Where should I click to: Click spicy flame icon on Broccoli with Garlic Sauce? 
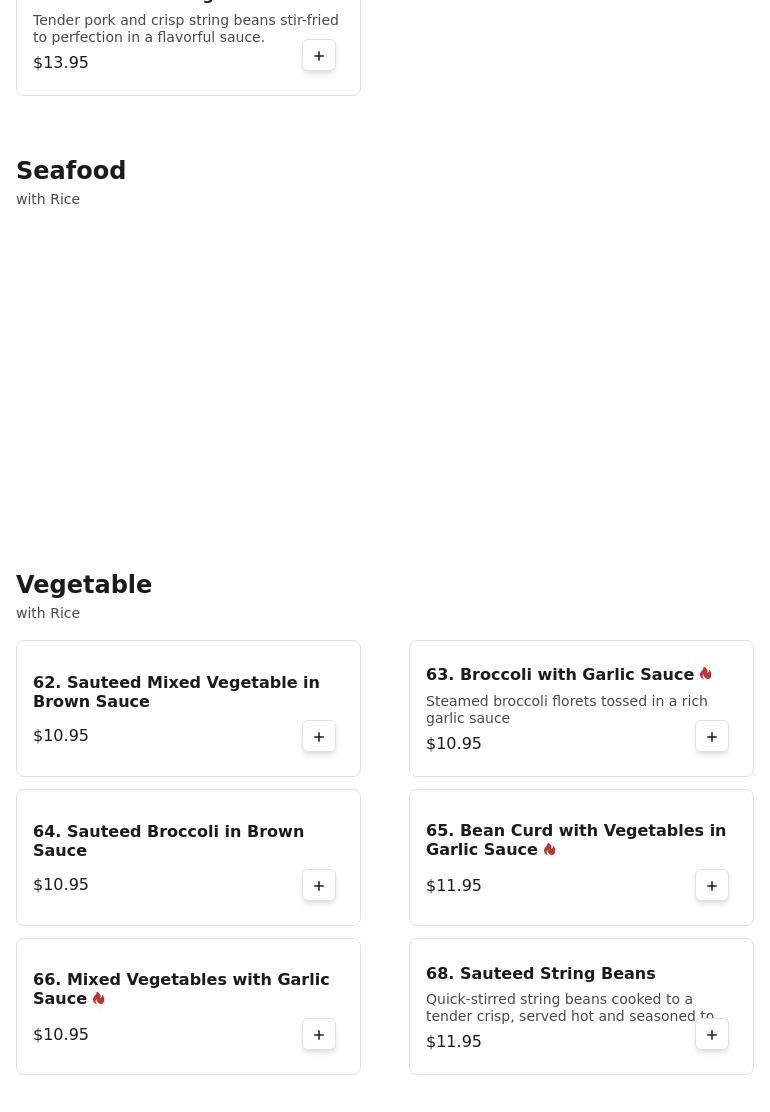click(x=705, y=674)
